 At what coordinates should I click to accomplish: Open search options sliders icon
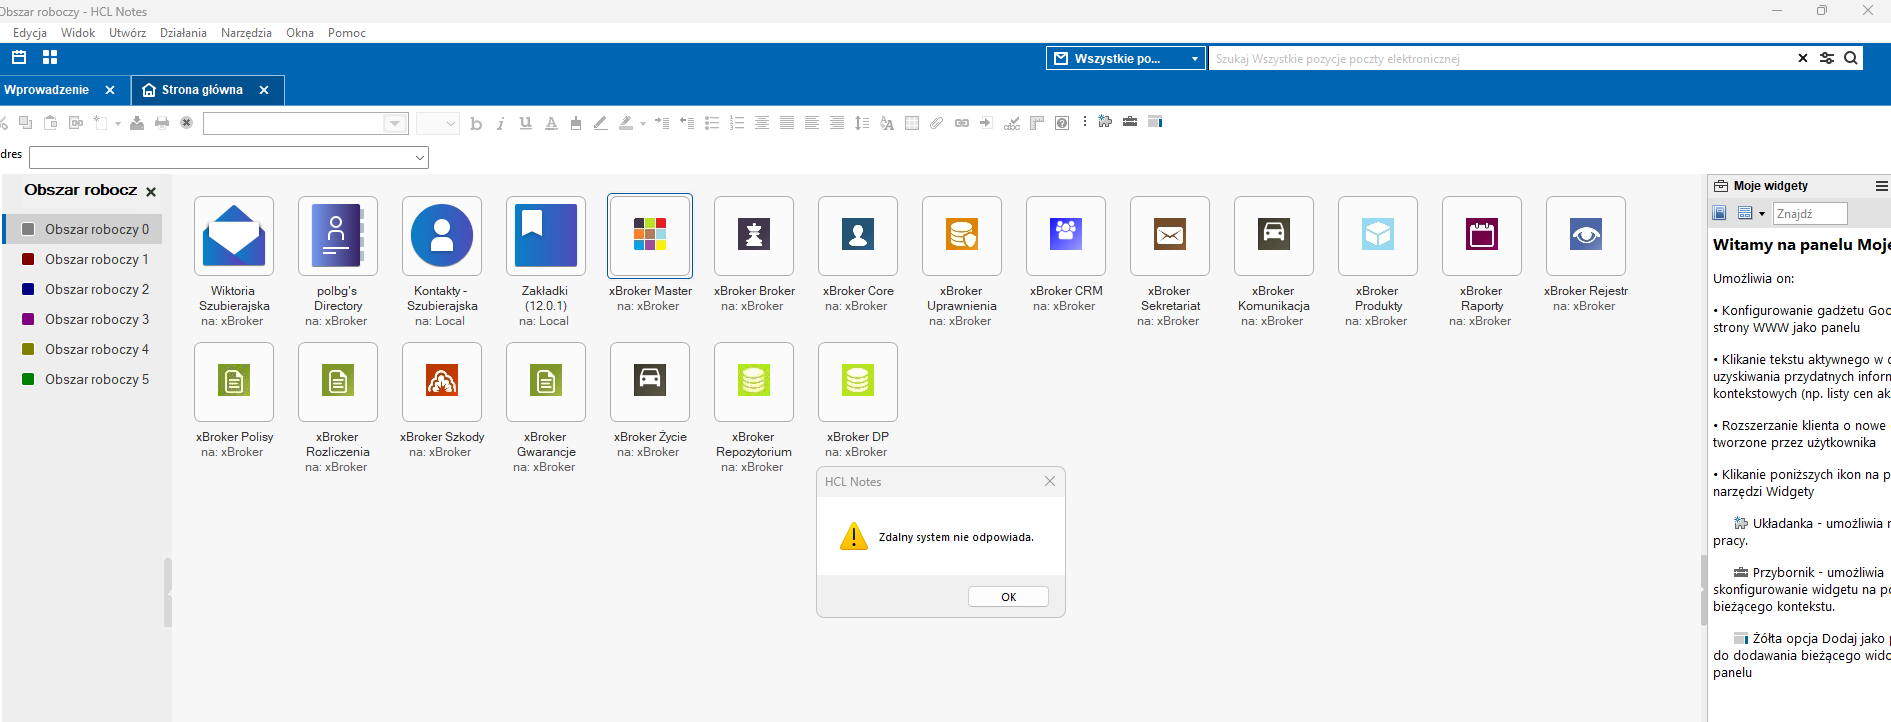(x=1827, y=58)
